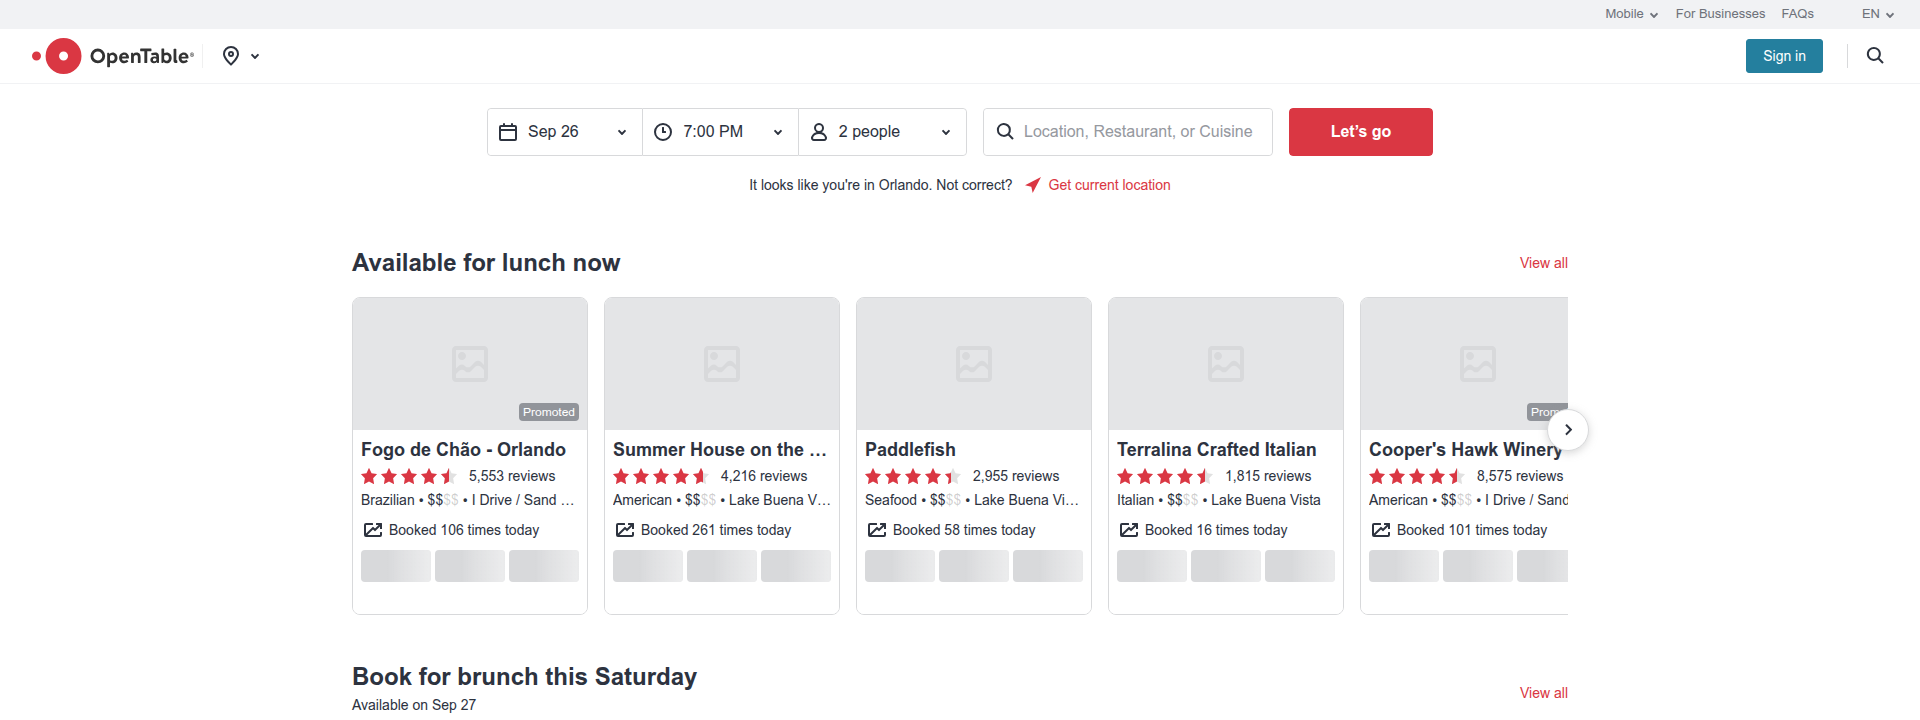Click the 2,955 reviews text
This screenshot has height=720, width=1920.
(x=1016, y=476)
